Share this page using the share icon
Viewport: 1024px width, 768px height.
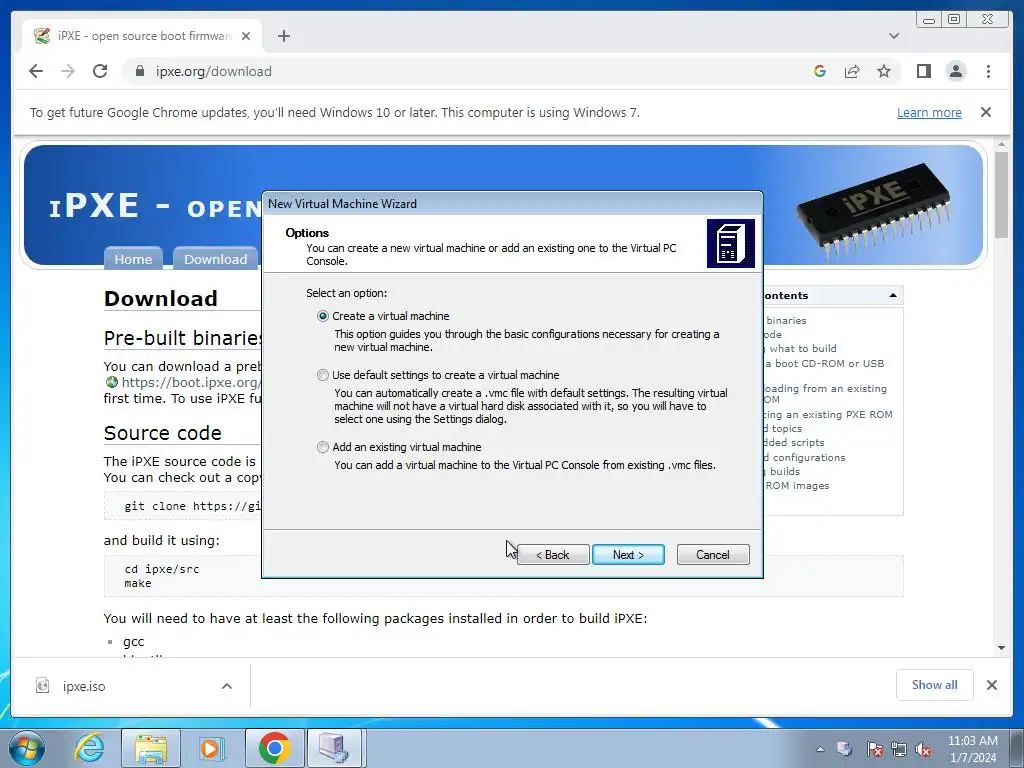point(852,71)
